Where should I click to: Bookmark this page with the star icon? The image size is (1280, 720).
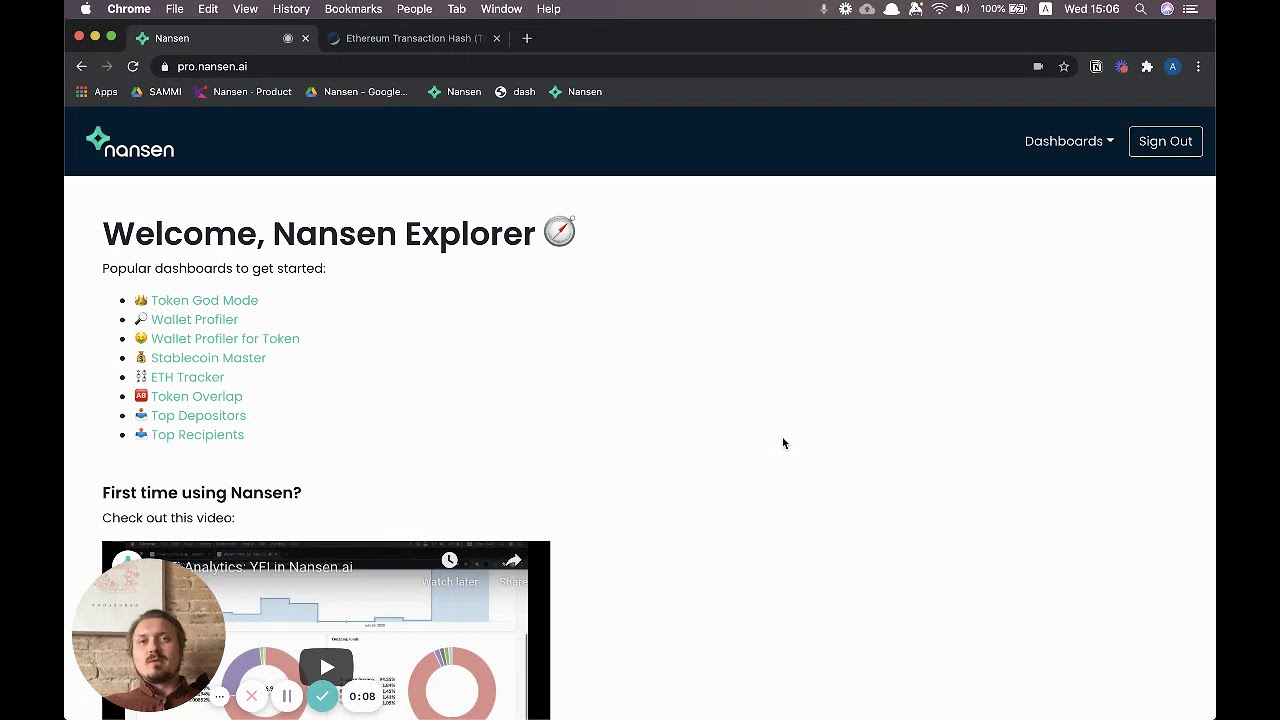click(x=1064, y=67)
